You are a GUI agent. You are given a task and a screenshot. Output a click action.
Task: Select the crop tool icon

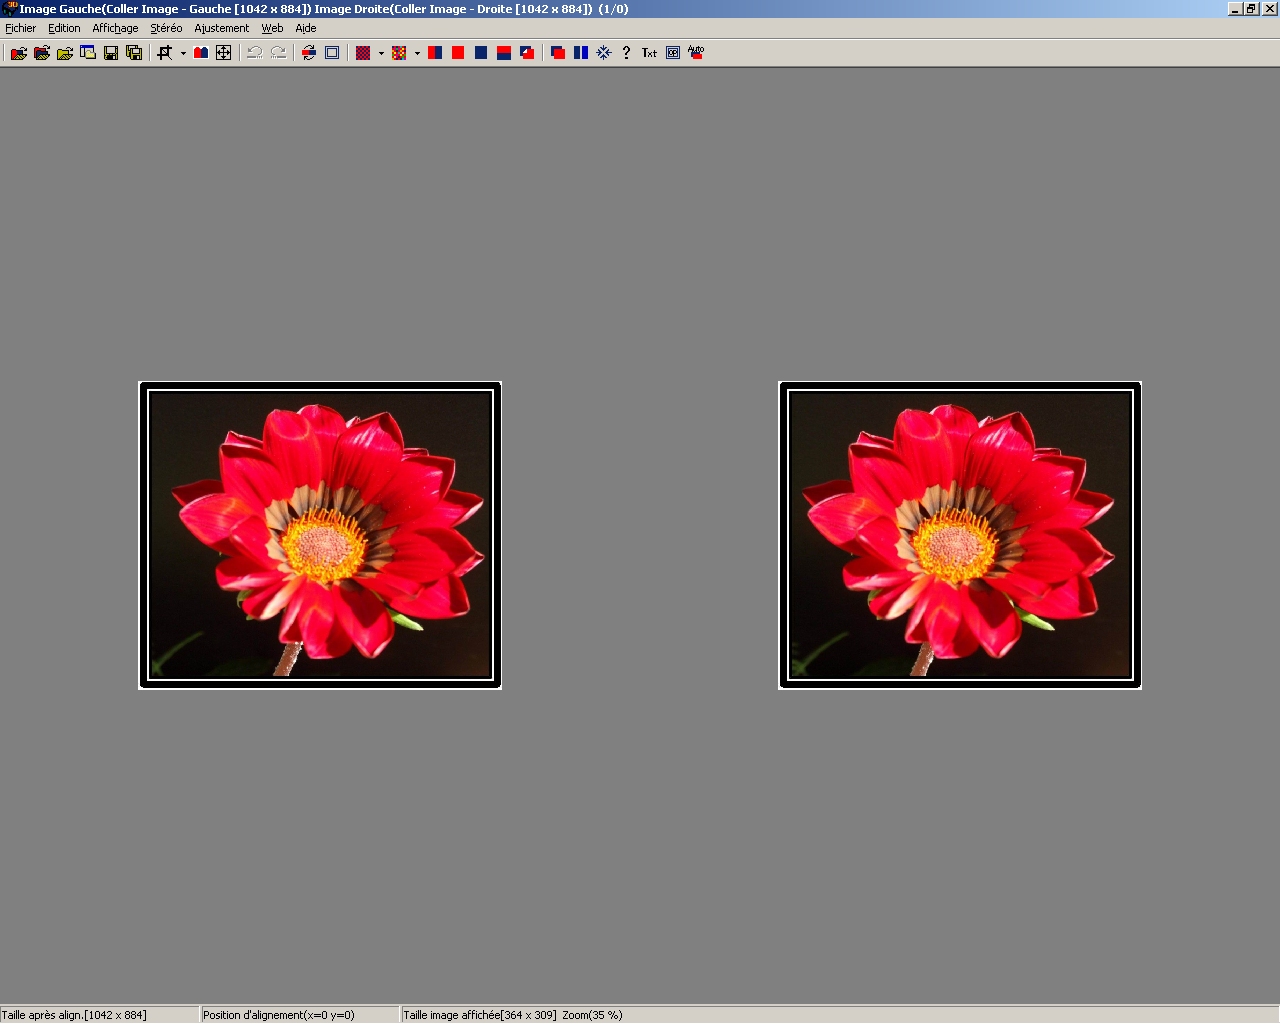[x=165, y=53]
